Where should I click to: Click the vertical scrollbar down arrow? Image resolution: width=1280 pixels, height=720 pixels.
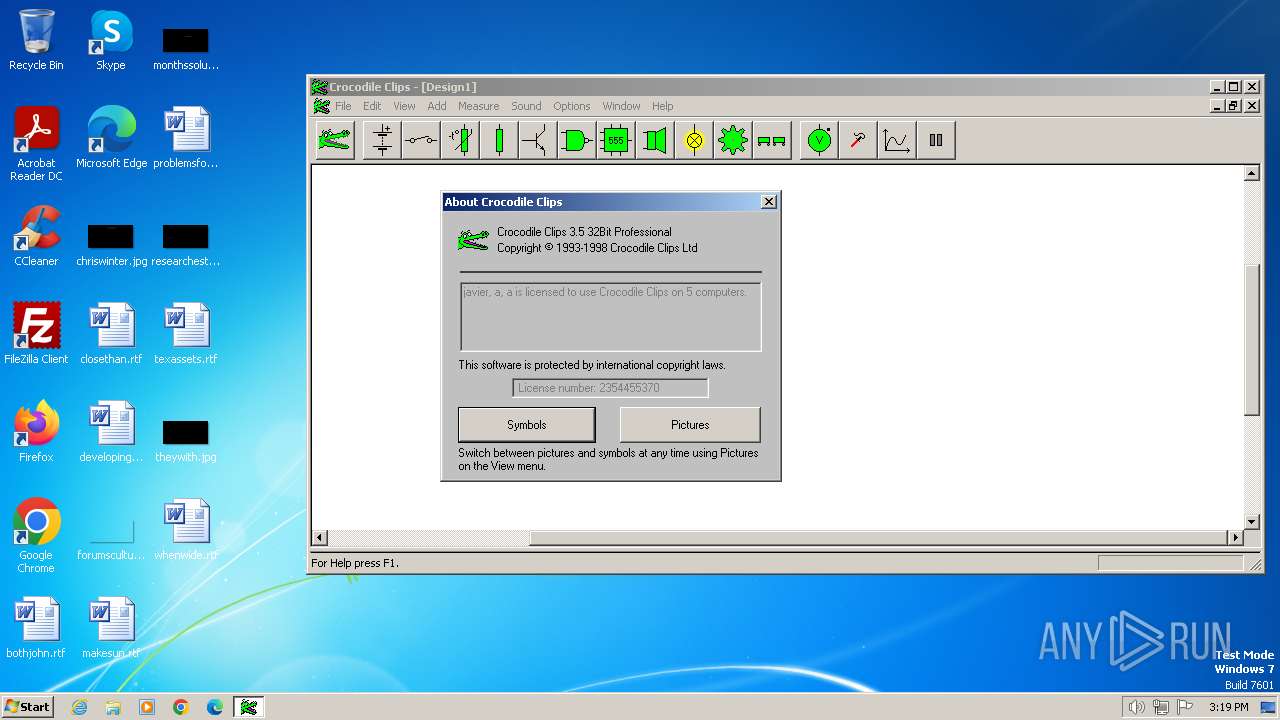click(x=1251, y=522)
